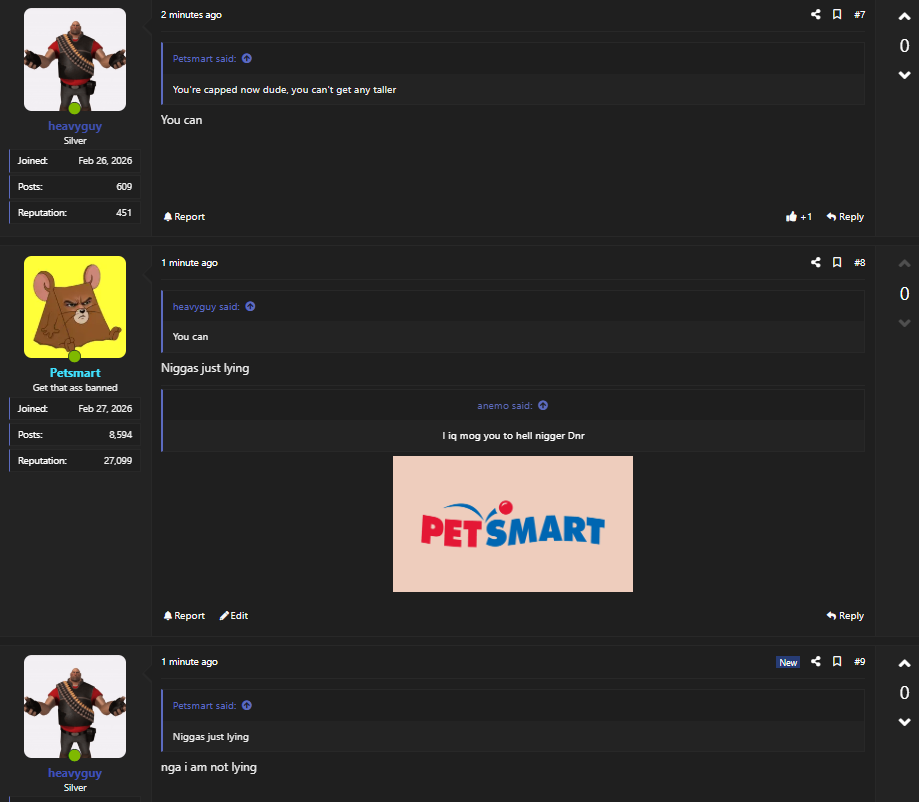Downvote post #8 with down arrow
This screenshot has height=802, width=919.
904,323
